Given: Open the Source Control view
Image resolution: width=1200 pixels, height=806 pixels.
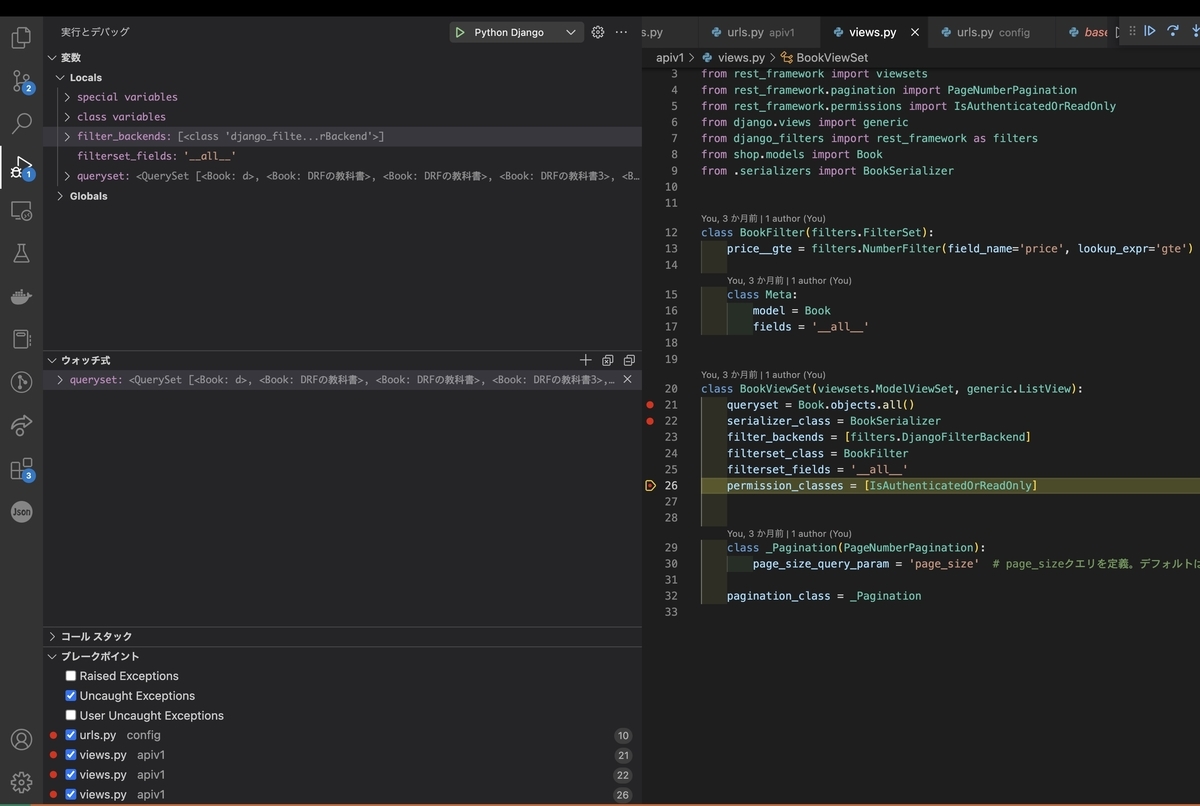Looking at the screenshot, I should [x=21, y=81].
